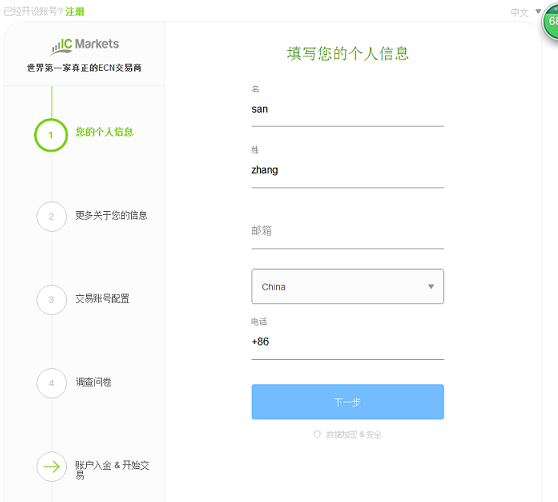The image size is (558, 502).
Task: Go to 更多关于您的信息 step
Action: click(111, 215)
